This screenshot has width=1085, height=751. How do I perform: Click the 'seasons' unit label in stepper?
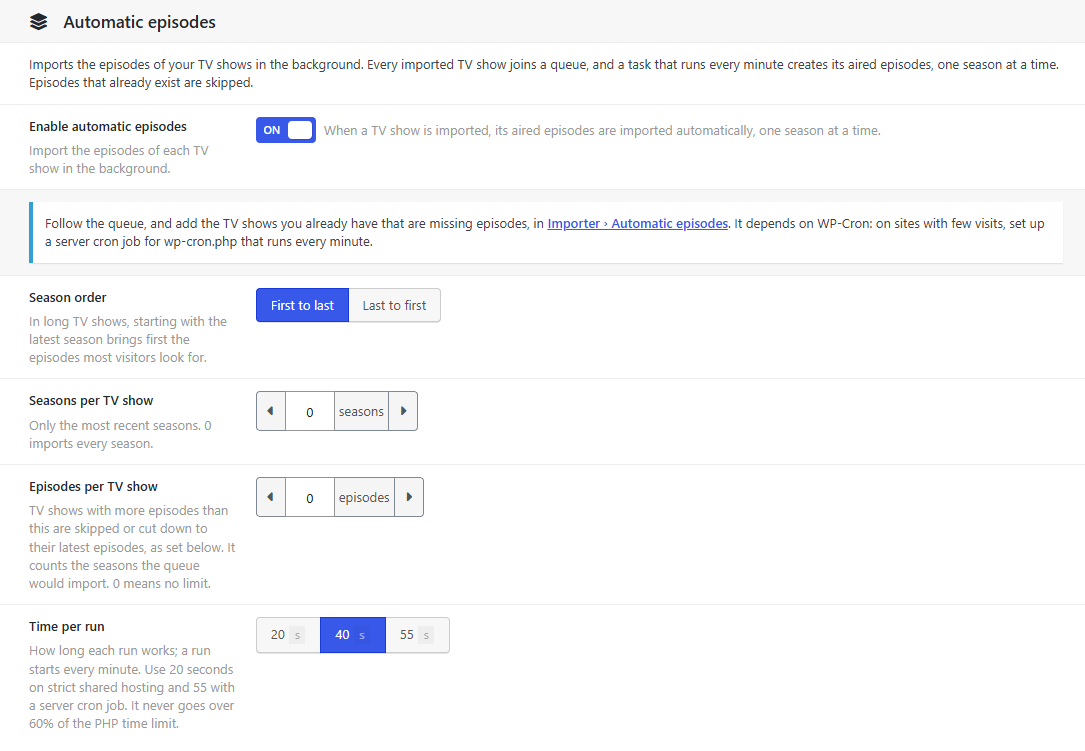[361, 411]
